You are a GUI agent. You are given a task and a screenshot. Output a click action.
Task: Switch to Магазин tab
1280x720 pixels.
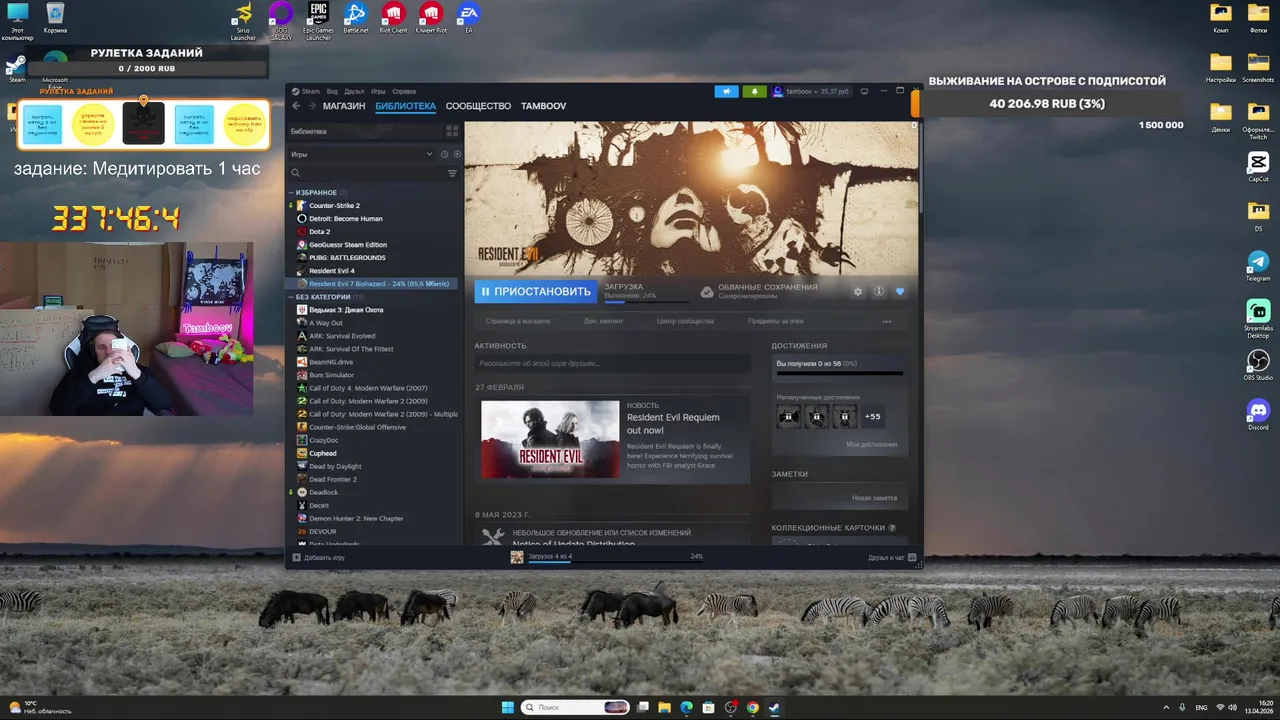tap(344, 106)
